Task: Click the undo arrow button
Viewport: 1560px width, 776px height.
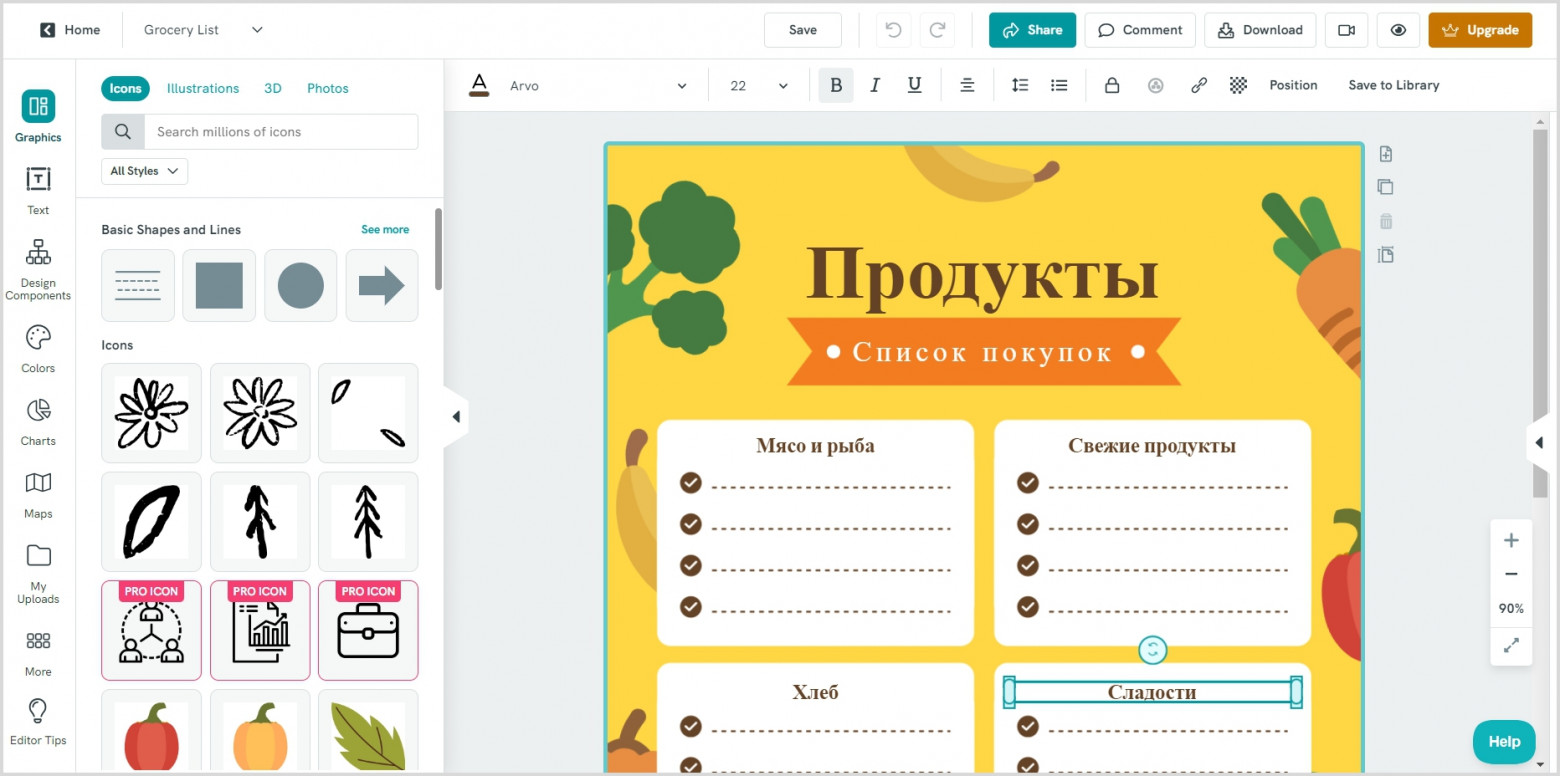Action: tap(894, 30)
